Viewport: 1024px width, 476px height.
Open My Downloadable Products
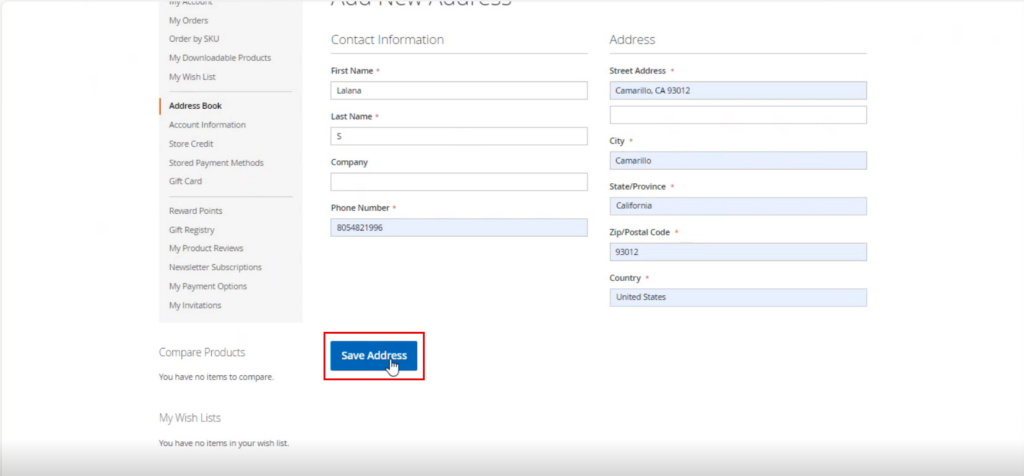(x=219, y=57)
